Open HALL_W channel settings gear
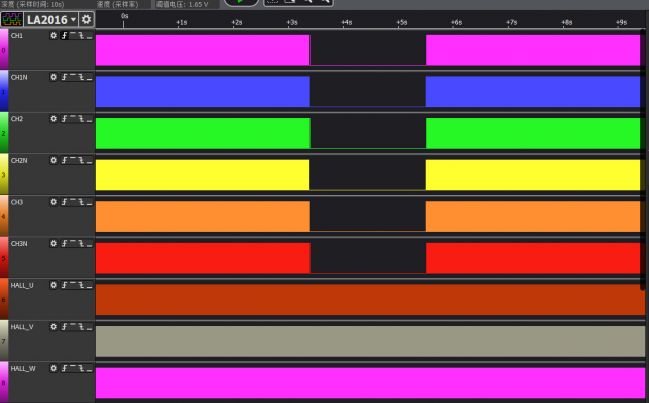Viewport: 649px width, 403px height. coord(54,368)
